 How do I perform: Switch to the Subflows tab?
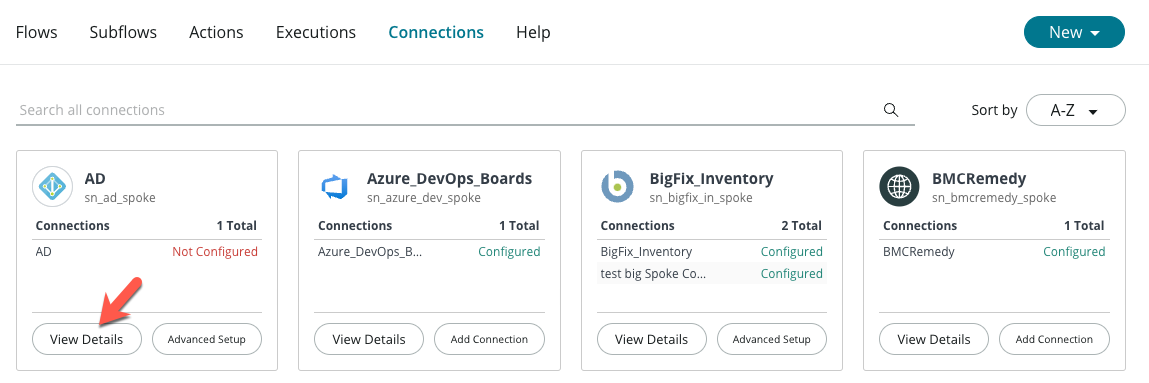pyautogui.click(x=123, y=32)
